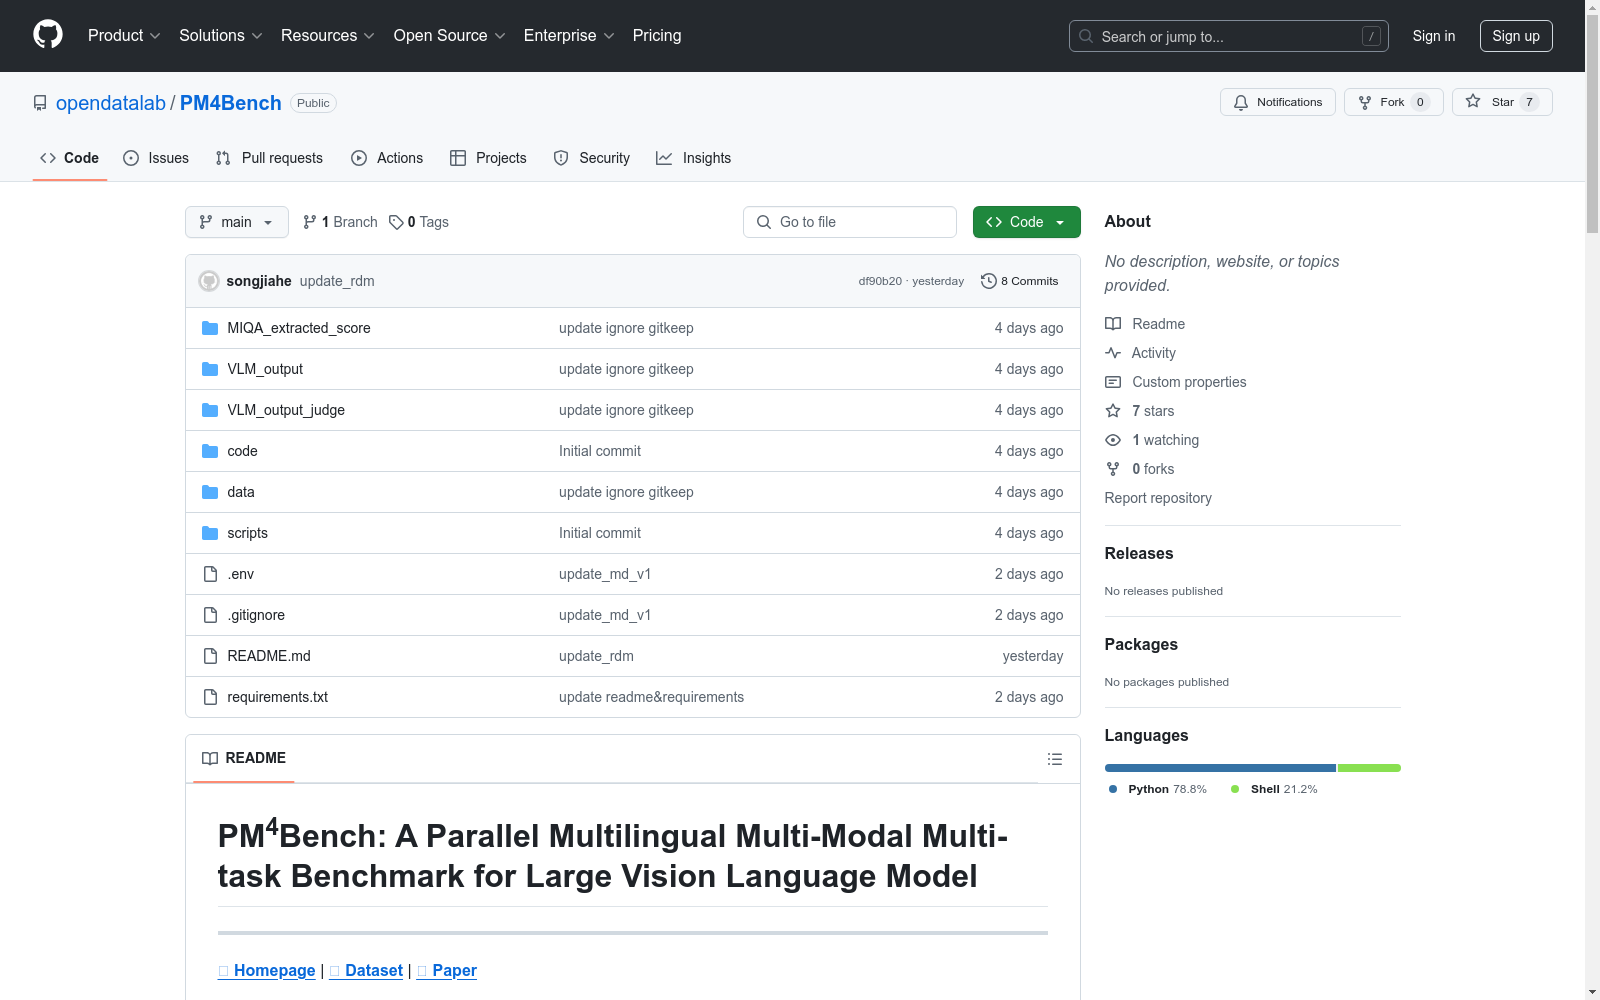Click the Sign up button
The width and height of the screenshot is (1600, 1000).
pyautogui.click(x=1516, y=36)
